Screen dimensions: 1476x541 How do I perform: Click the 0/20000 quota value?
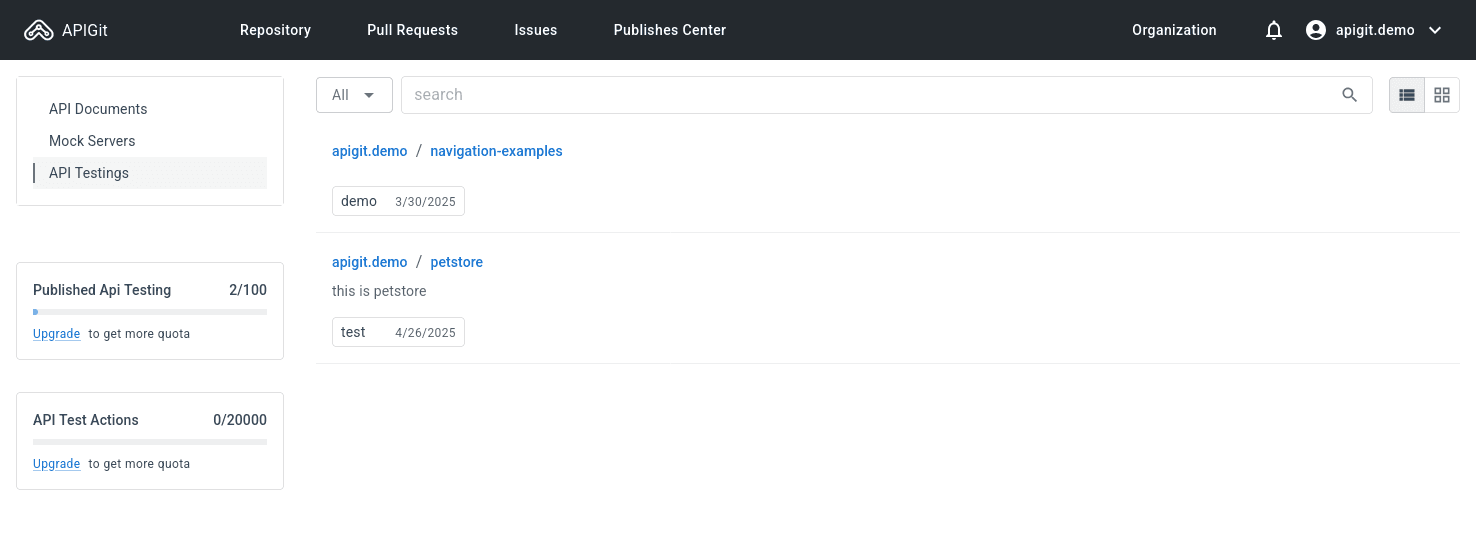coord(240,420)
